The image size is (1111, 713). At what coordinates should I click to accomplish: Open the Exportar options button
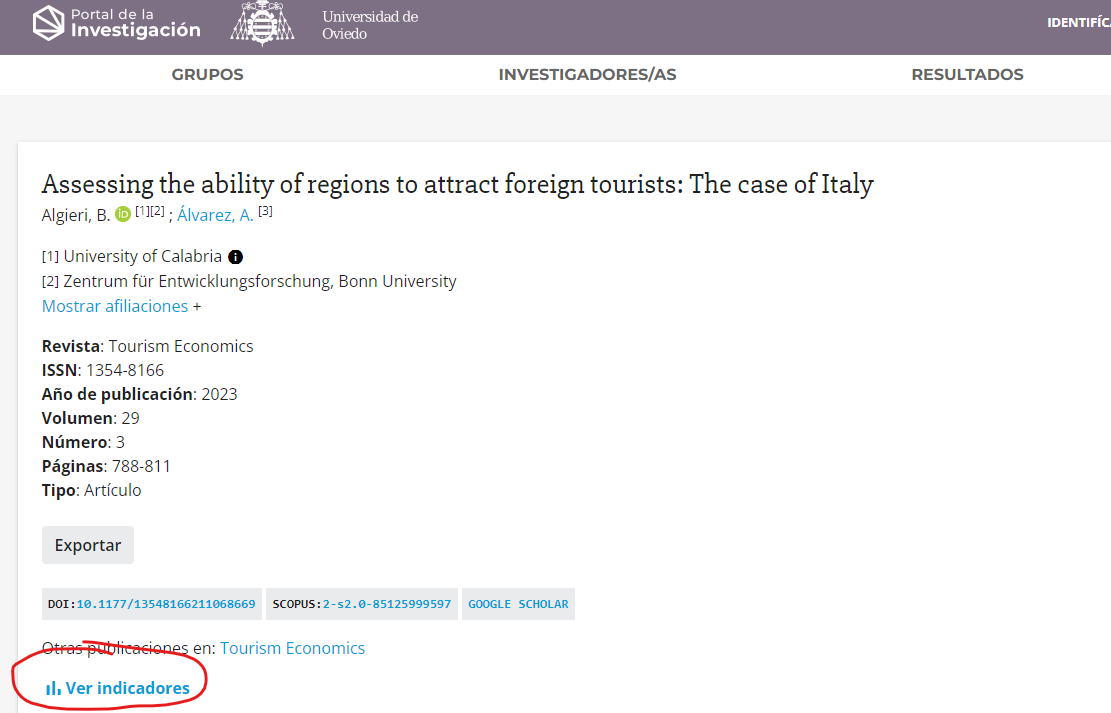(x=88, y=545)
